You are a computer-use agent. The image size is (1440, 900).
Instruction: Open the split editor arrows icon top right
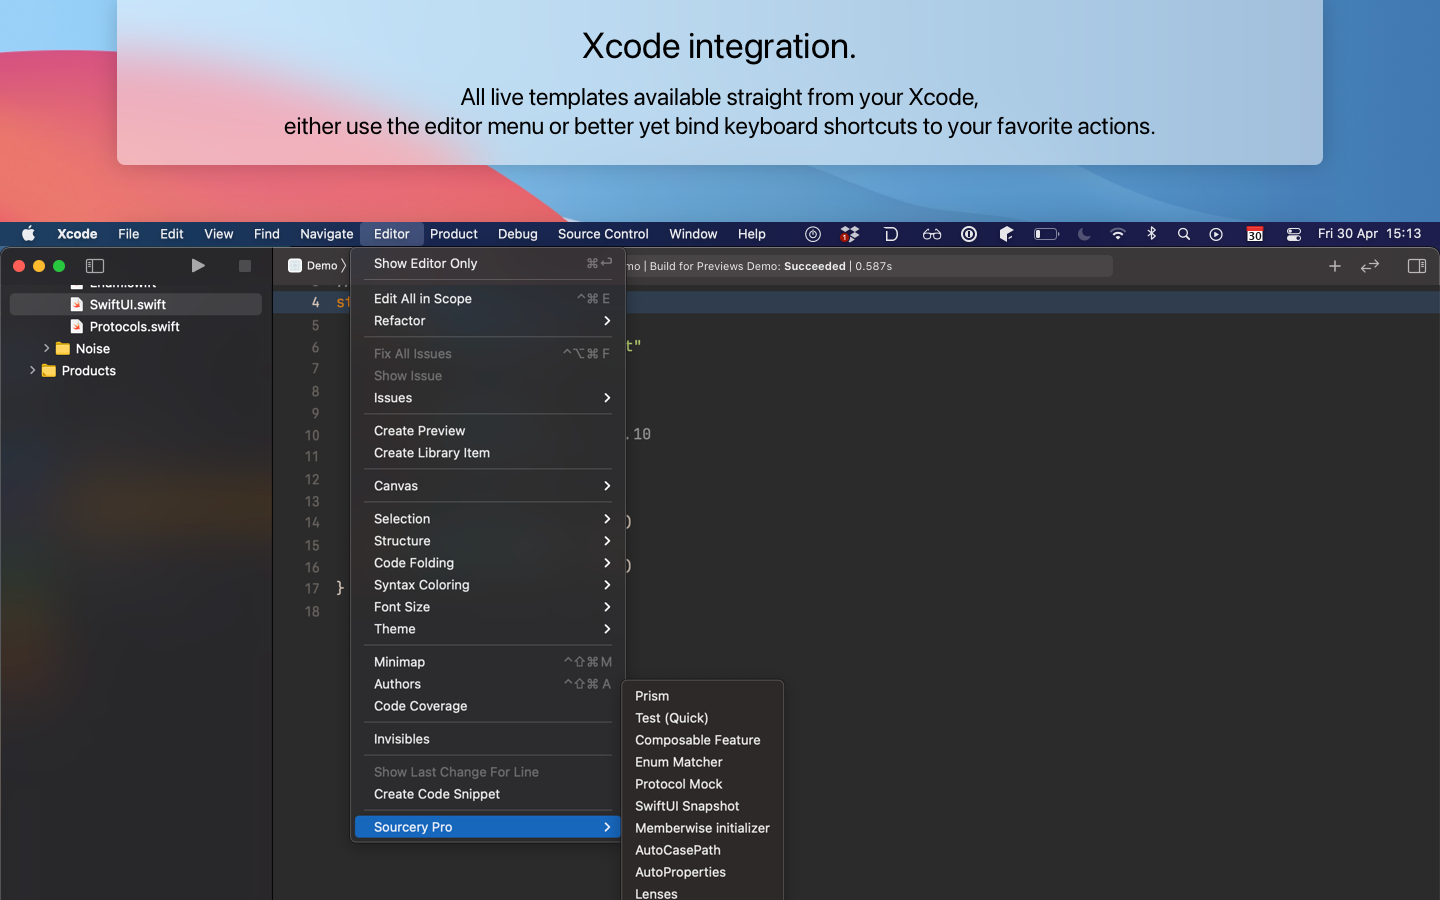pos(1370,266)
